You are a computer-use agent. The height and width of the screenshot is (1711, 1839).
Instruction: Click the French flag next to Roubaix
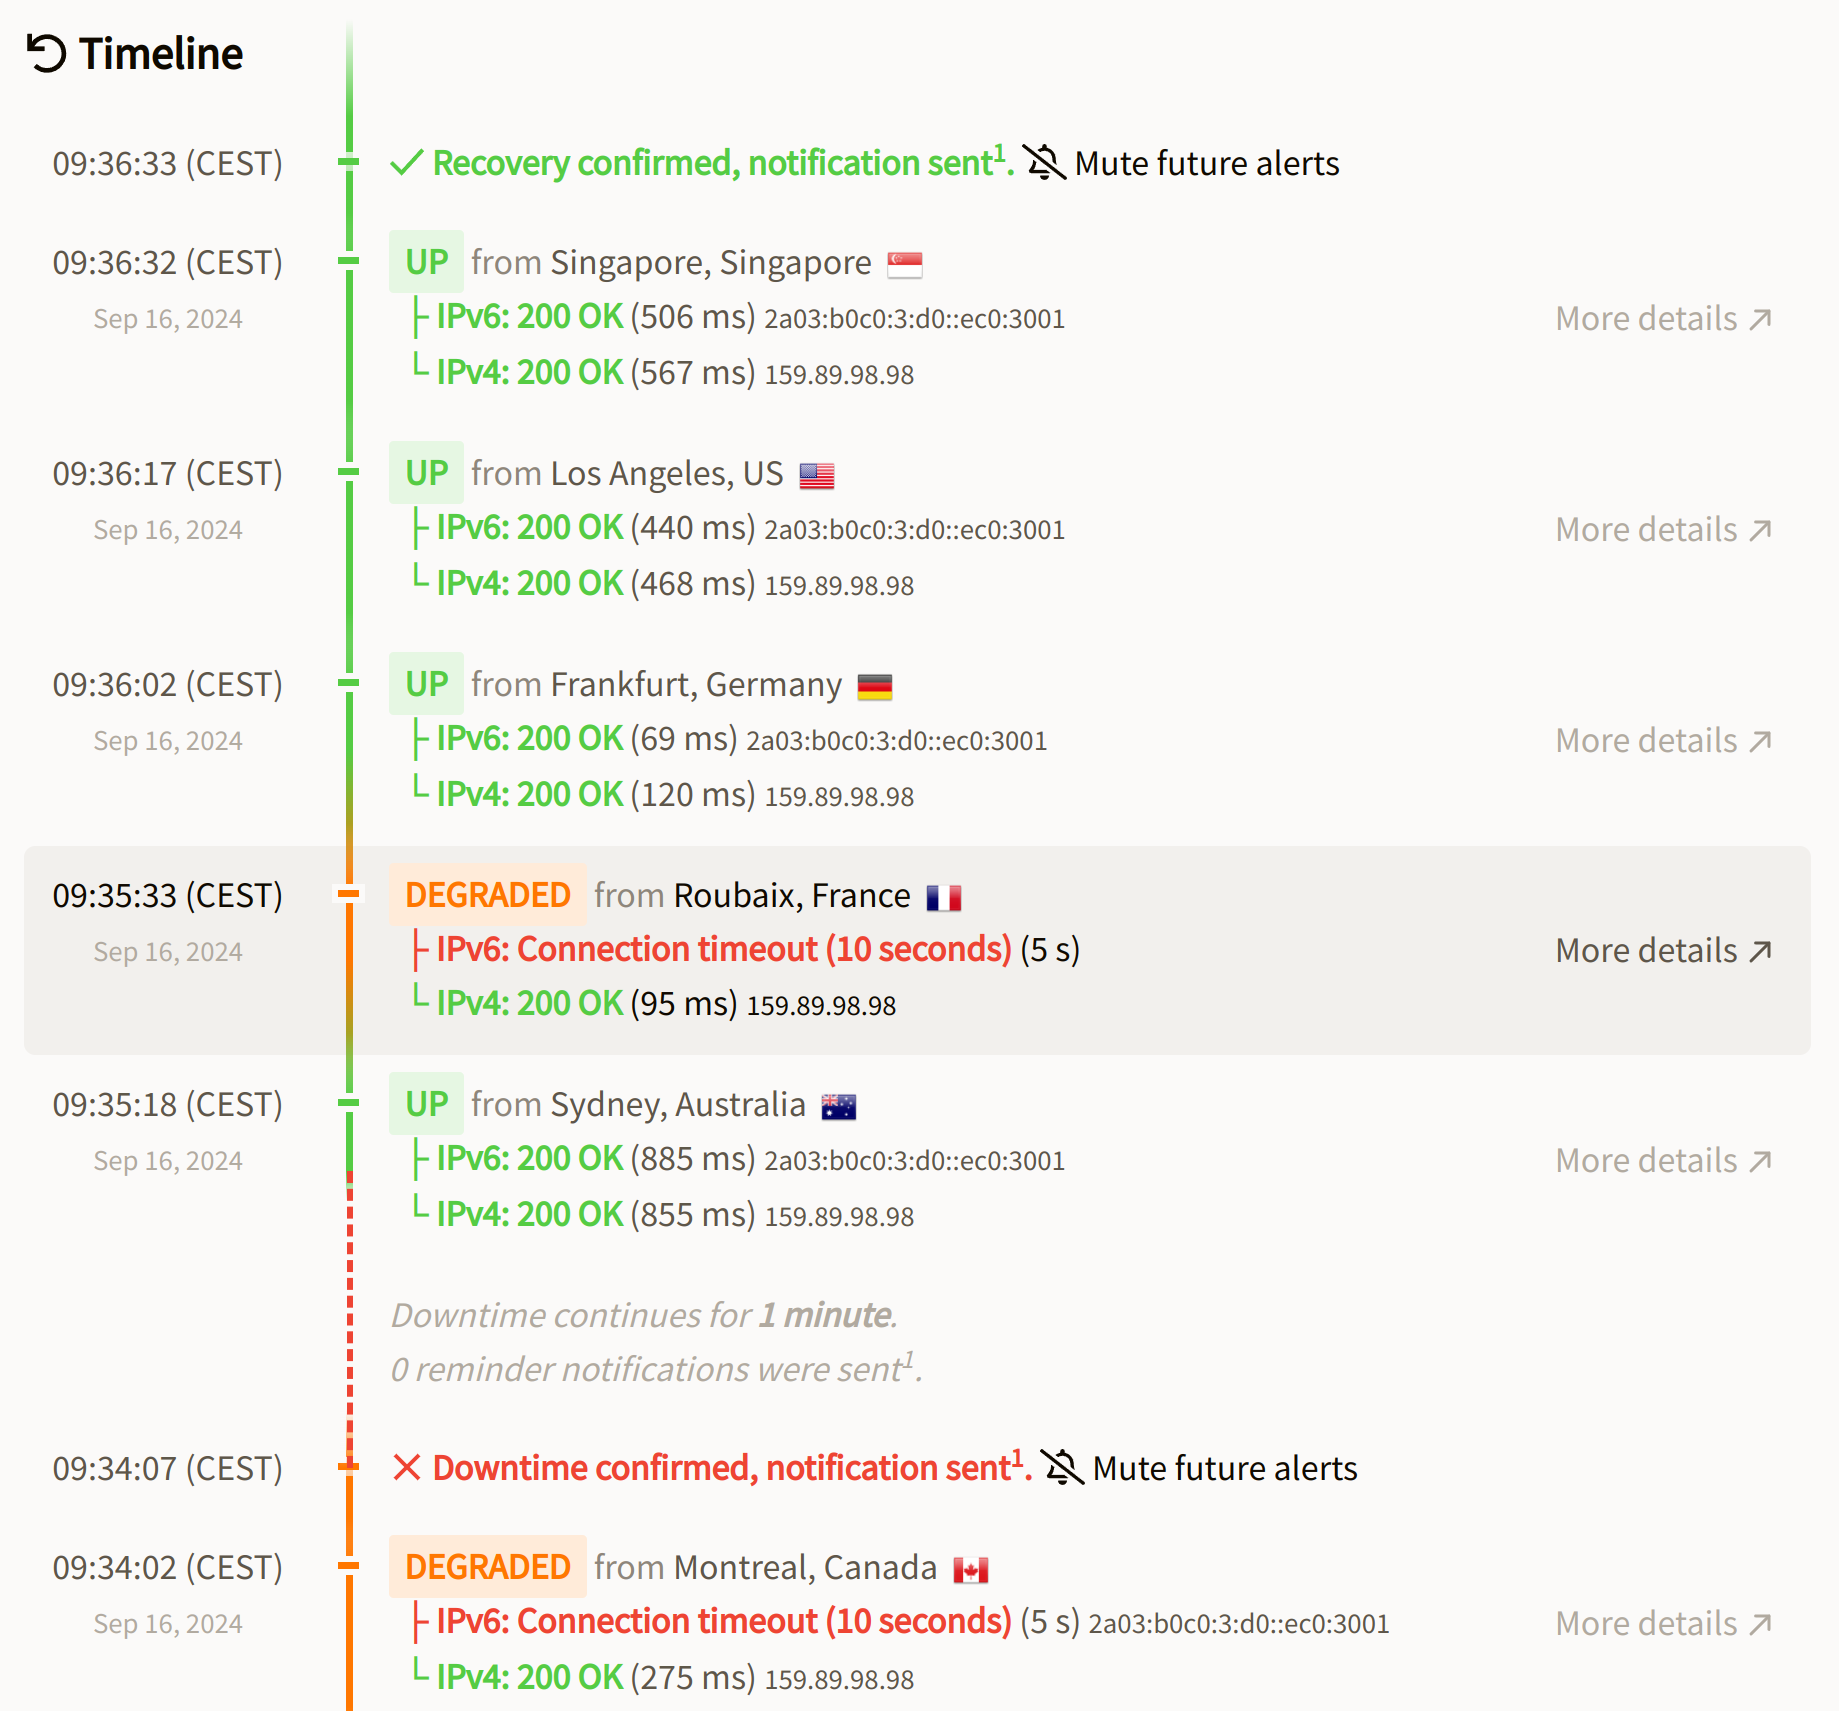(x=943, y=897)
